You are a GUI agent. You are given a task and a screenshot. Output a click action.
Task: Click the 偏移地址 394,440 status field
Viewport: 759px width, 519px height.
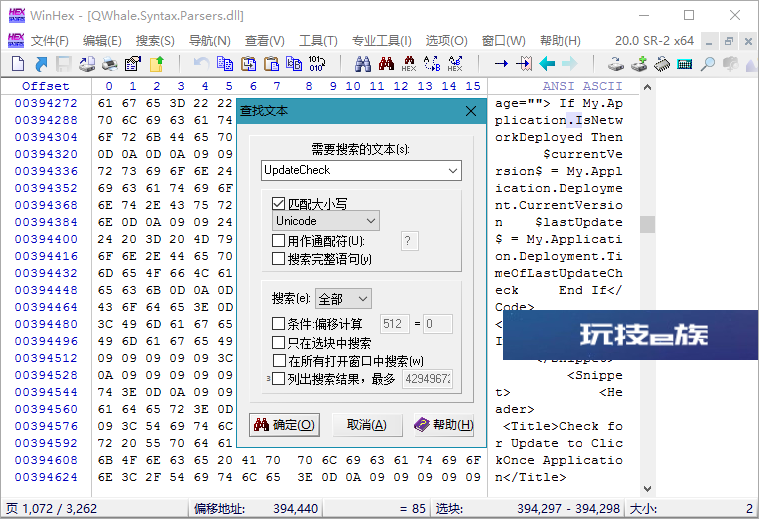click(x=256, y=508)
